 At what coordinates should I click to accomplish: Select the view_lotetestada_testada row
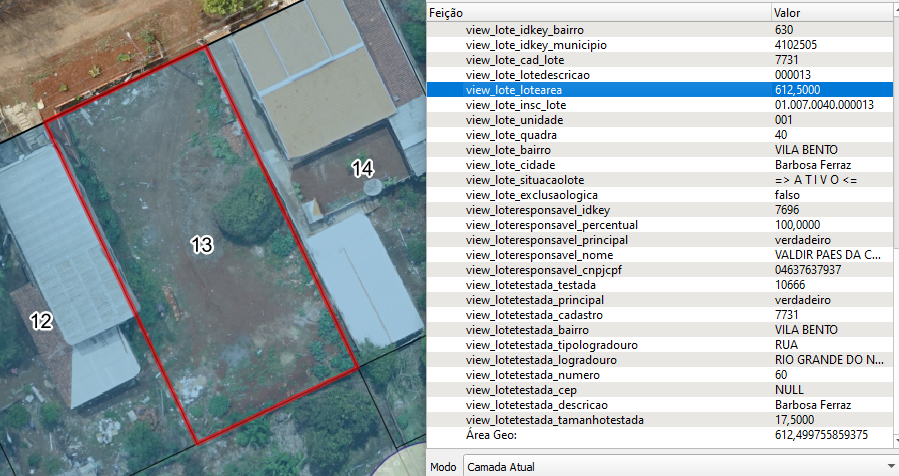(x=660, y=285)
